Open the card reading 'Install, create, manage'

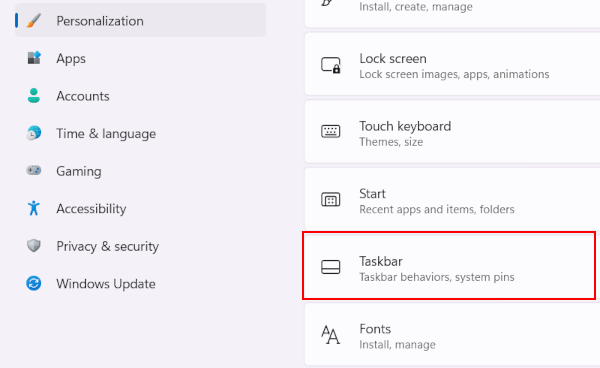pyautogui.click(x=452, y=14)
